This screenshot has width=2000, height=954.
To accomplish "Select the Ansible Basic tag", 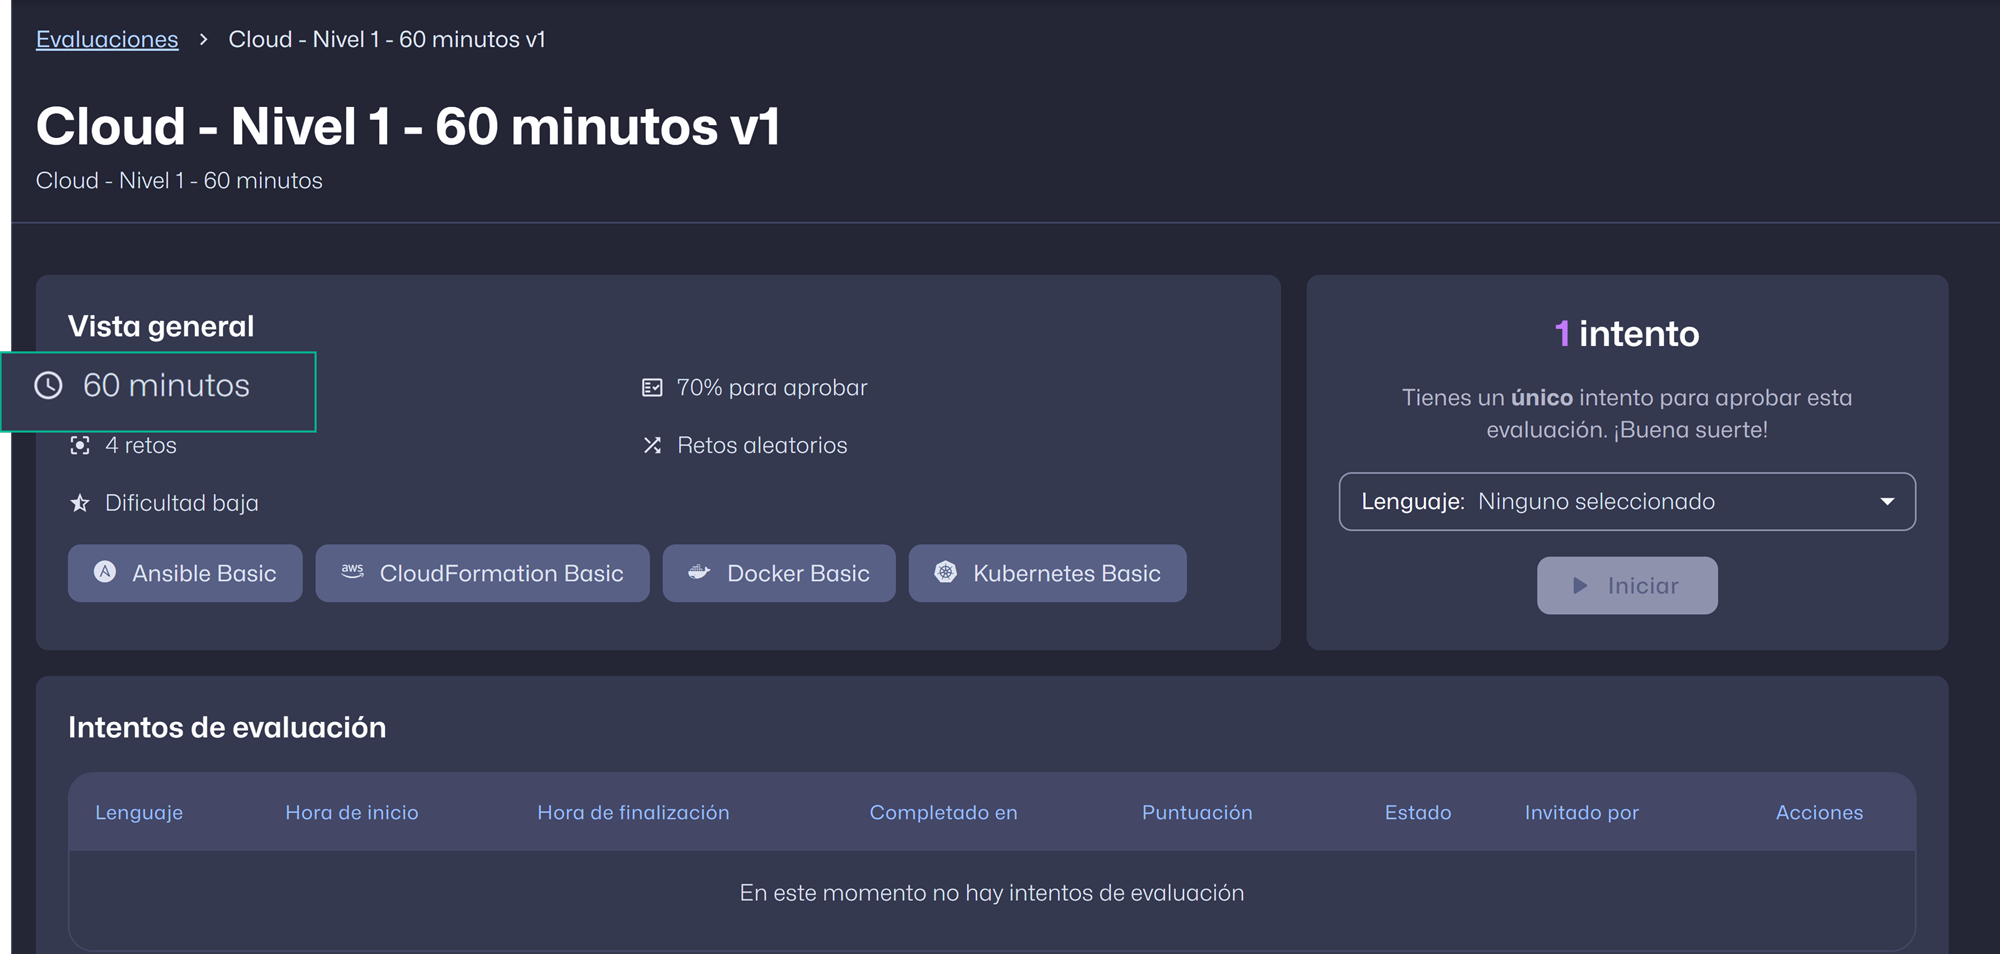I will click(x=185, y=573).
